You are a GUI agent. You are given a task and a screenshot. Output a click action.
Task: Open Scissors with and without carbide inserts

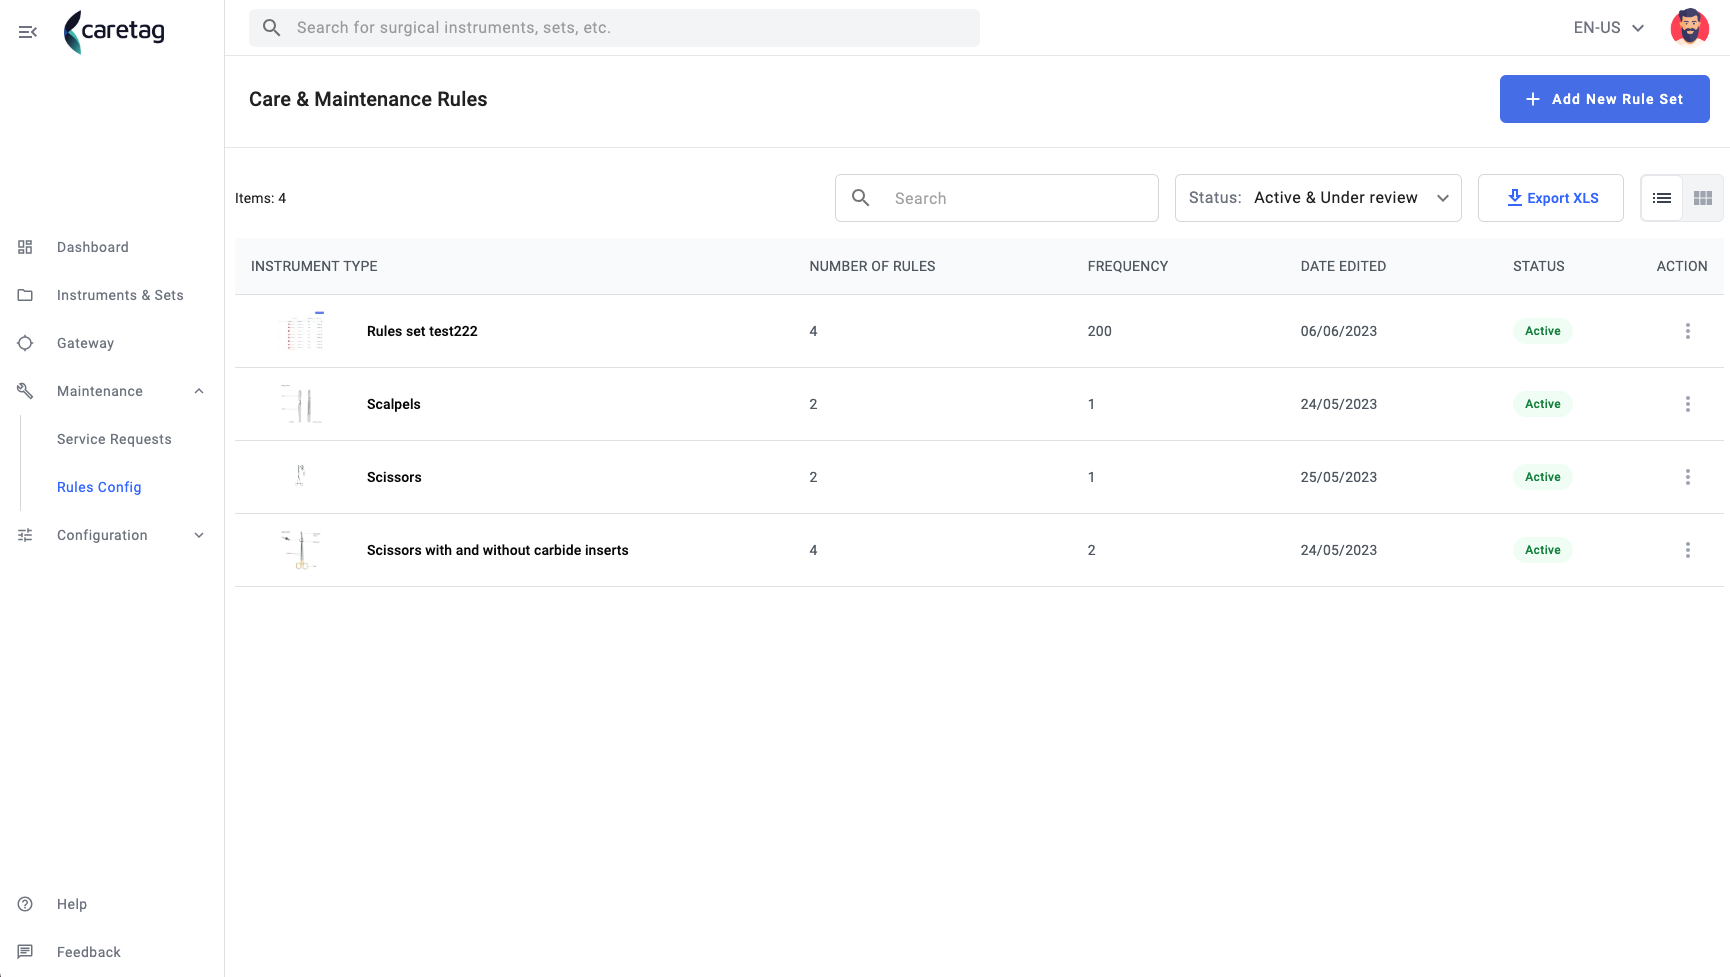pyautogui.click(x=497, y=550)
